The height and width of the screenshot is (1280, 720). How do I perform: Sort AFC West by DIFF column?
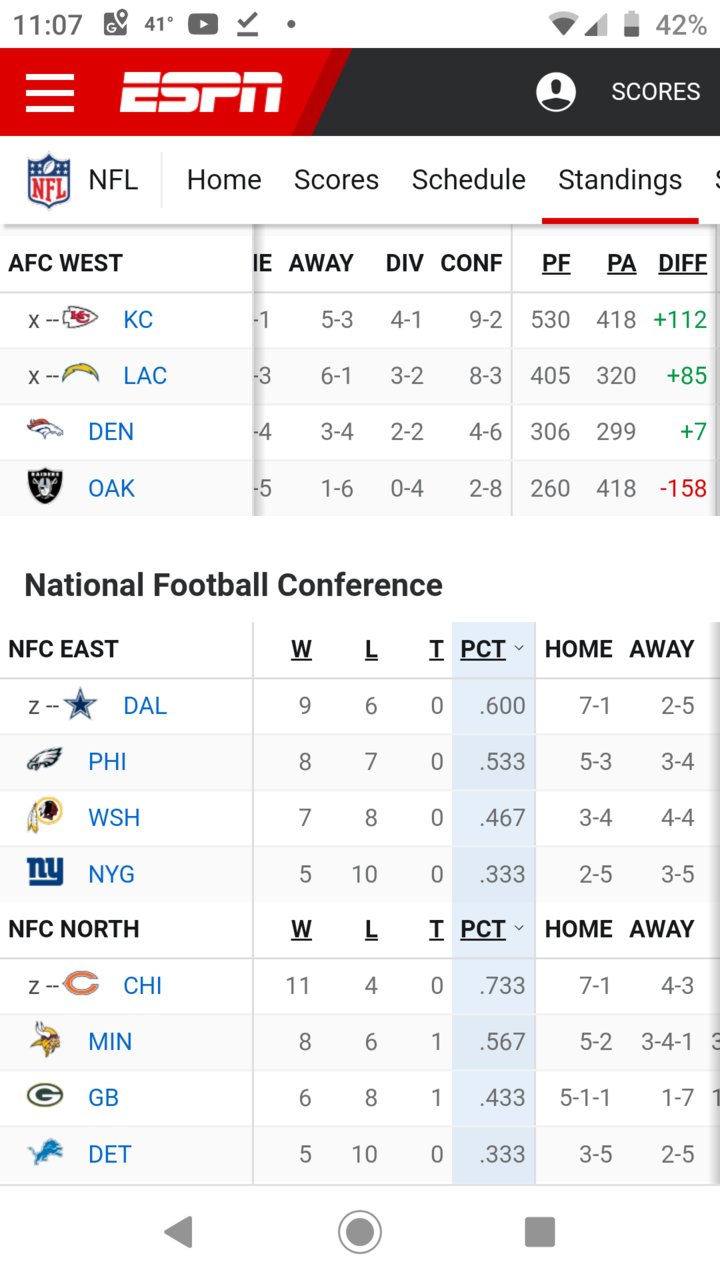coord(683,263)
